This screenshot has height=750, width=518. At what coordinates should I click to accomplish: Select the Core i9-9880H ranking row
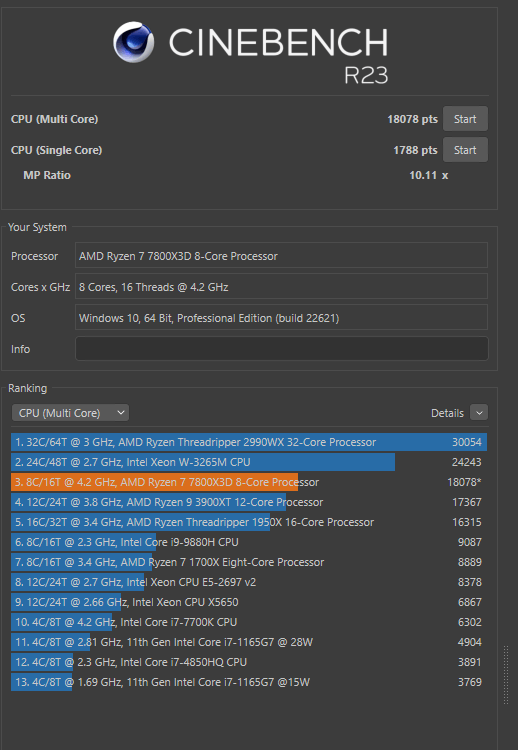249,542
